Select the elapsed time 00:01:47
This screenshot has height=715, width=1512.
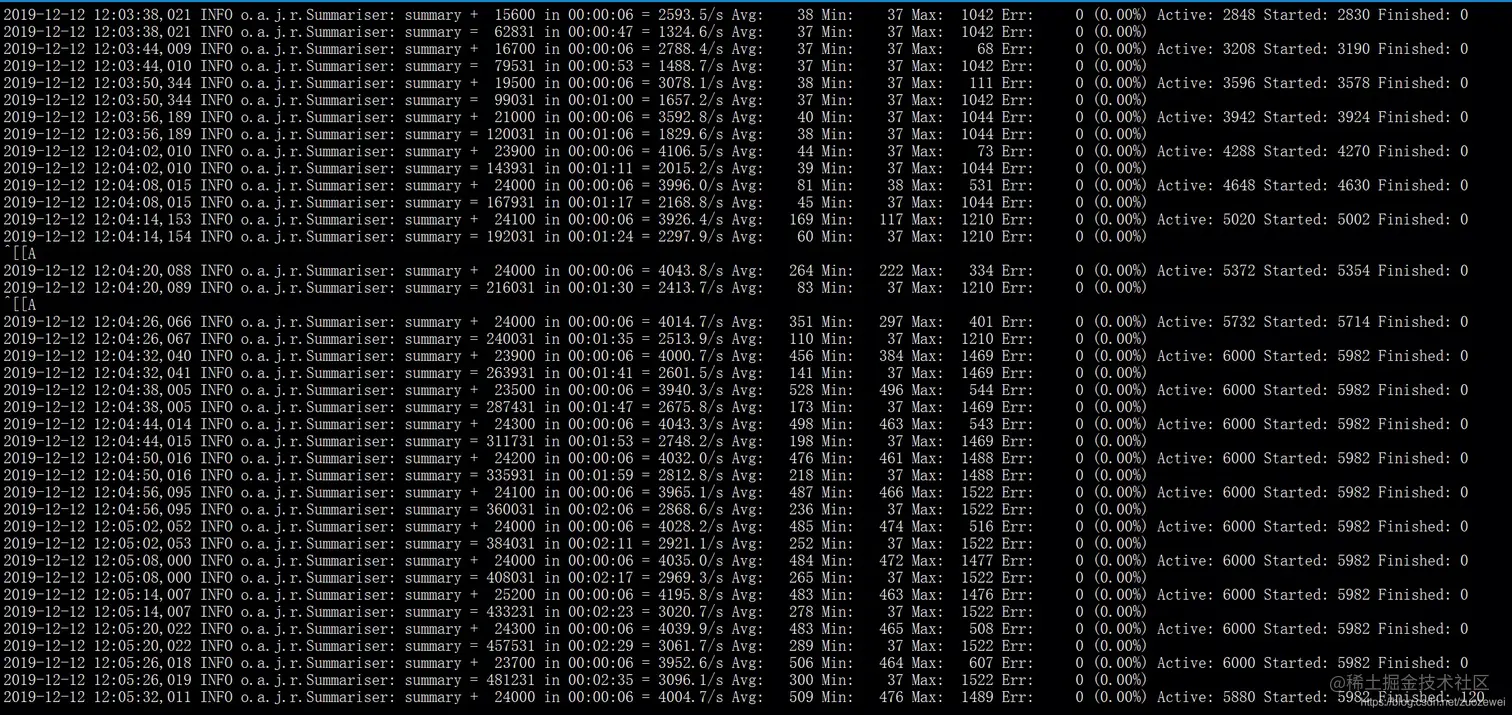[600, 407]
